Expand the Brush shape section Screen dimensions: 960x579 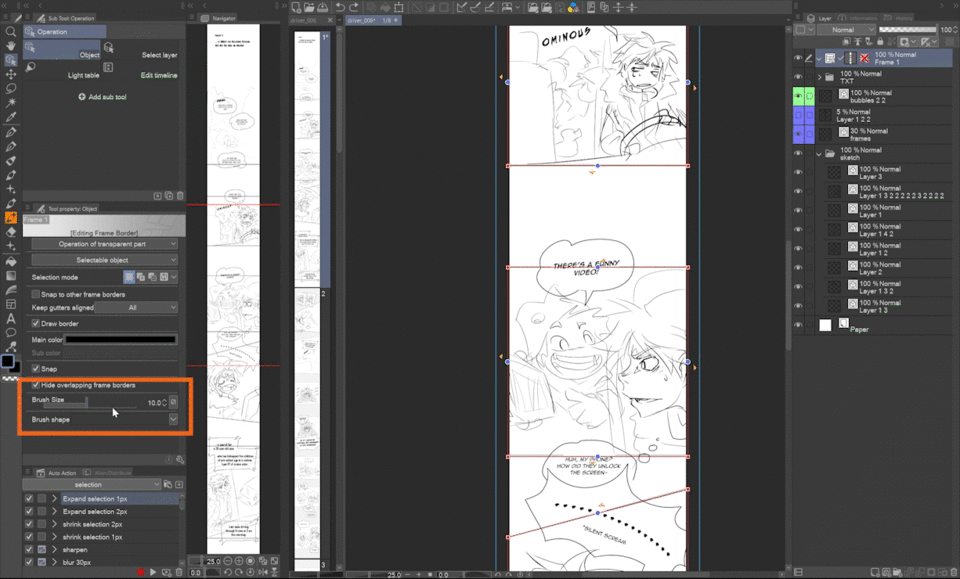click(173, 419)
